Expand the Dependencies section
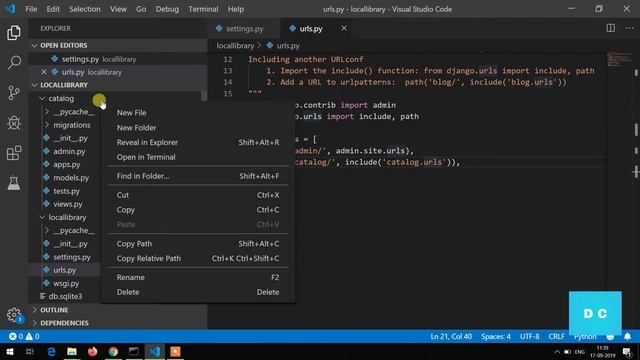 click(34, 323)
